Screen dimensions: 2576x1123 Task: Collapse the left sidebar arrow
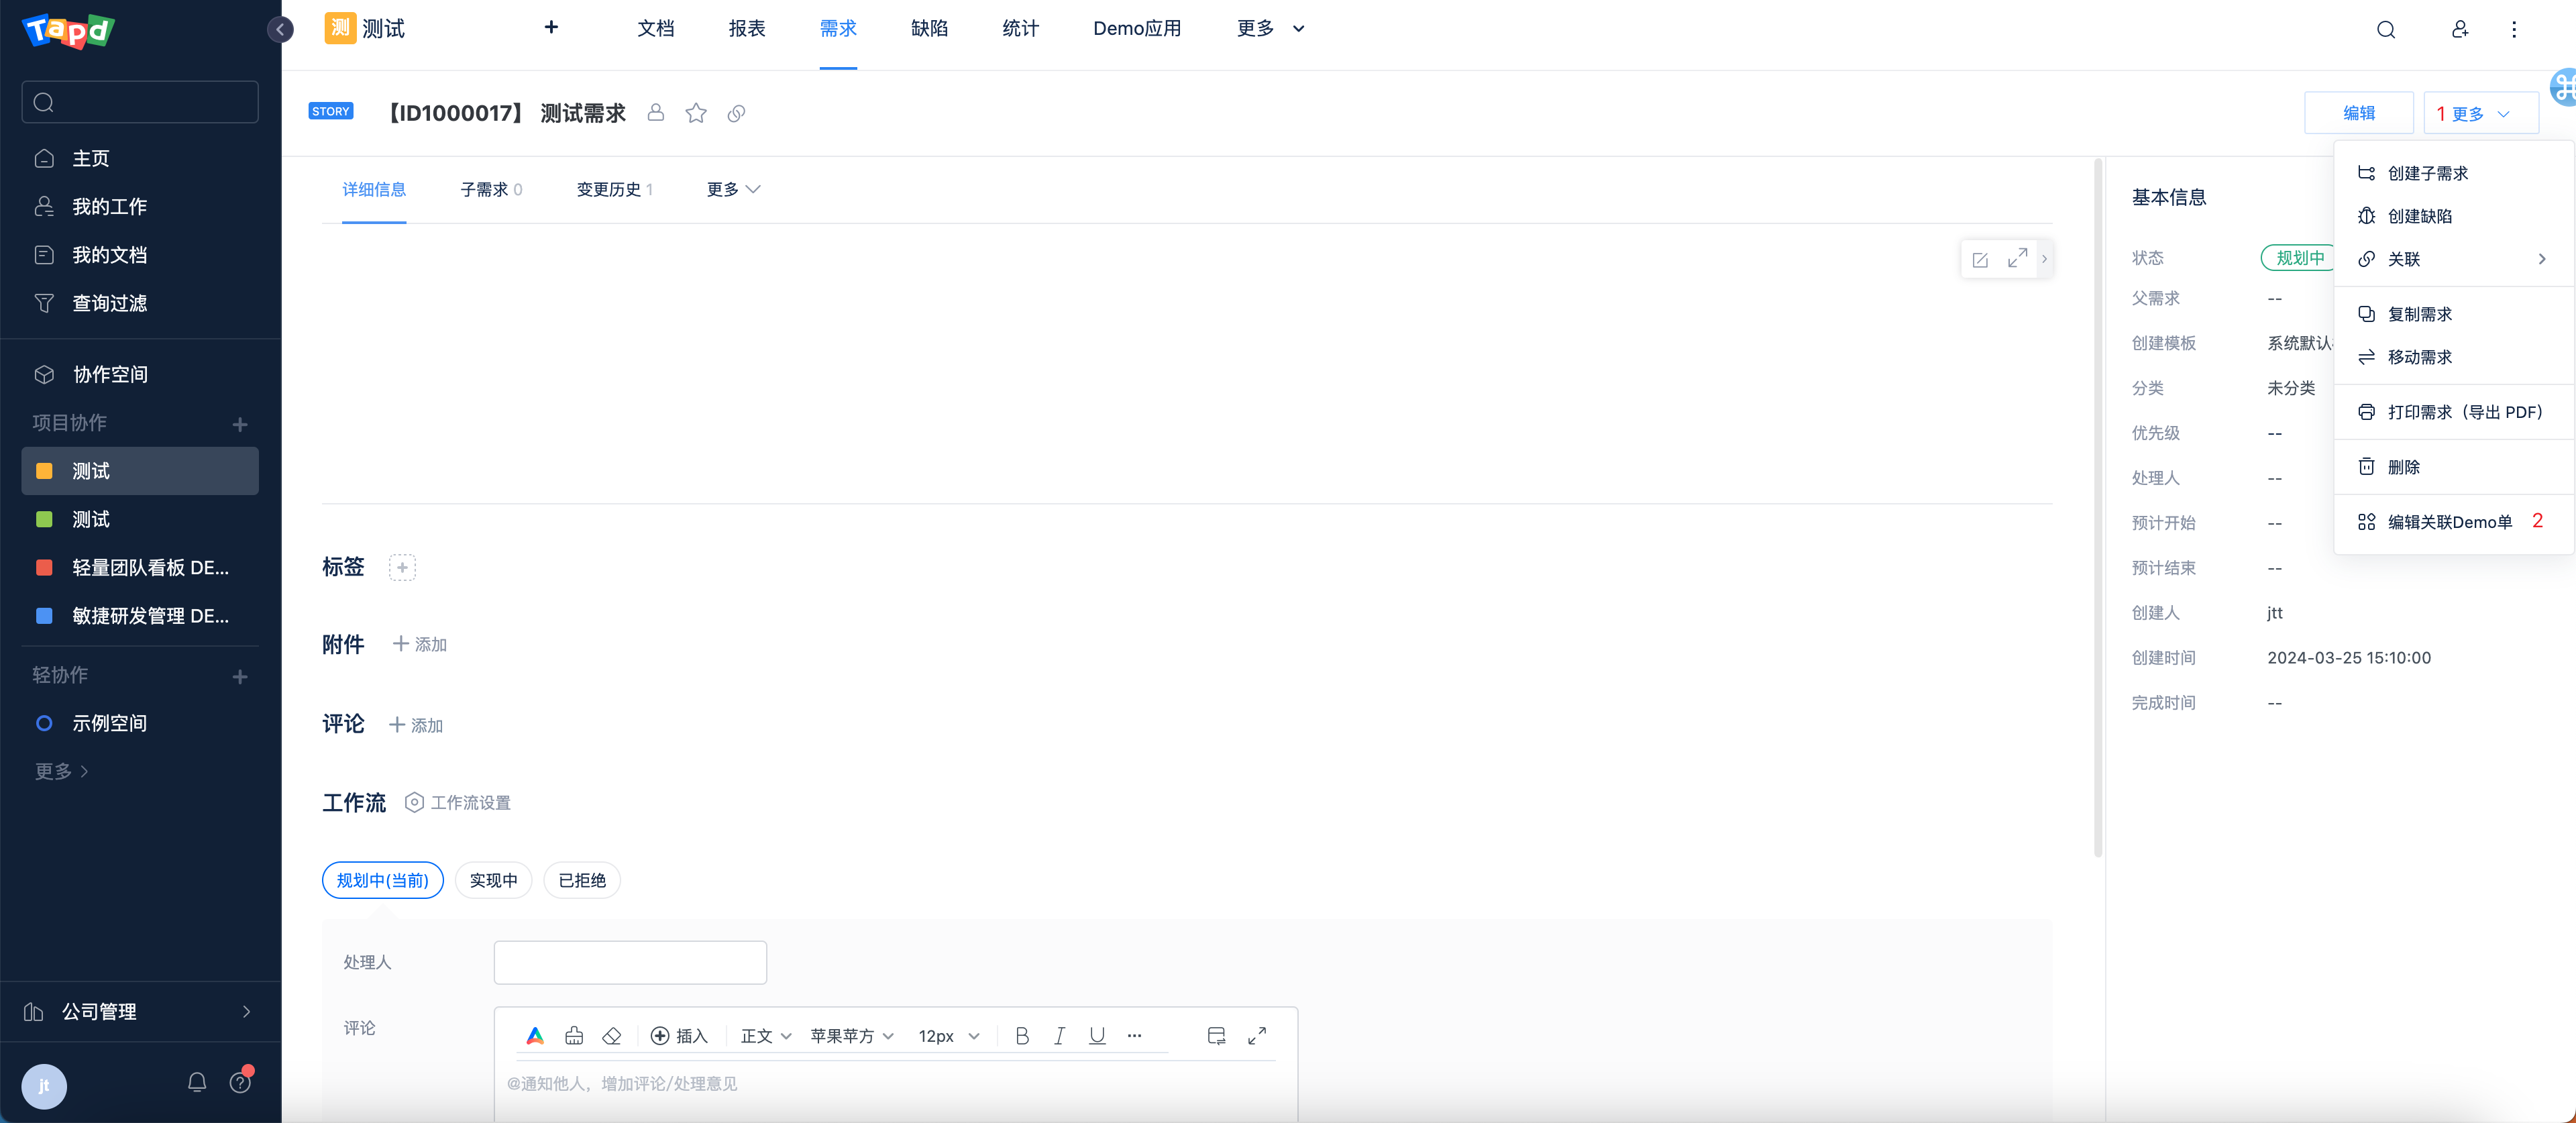pos(280,29)
